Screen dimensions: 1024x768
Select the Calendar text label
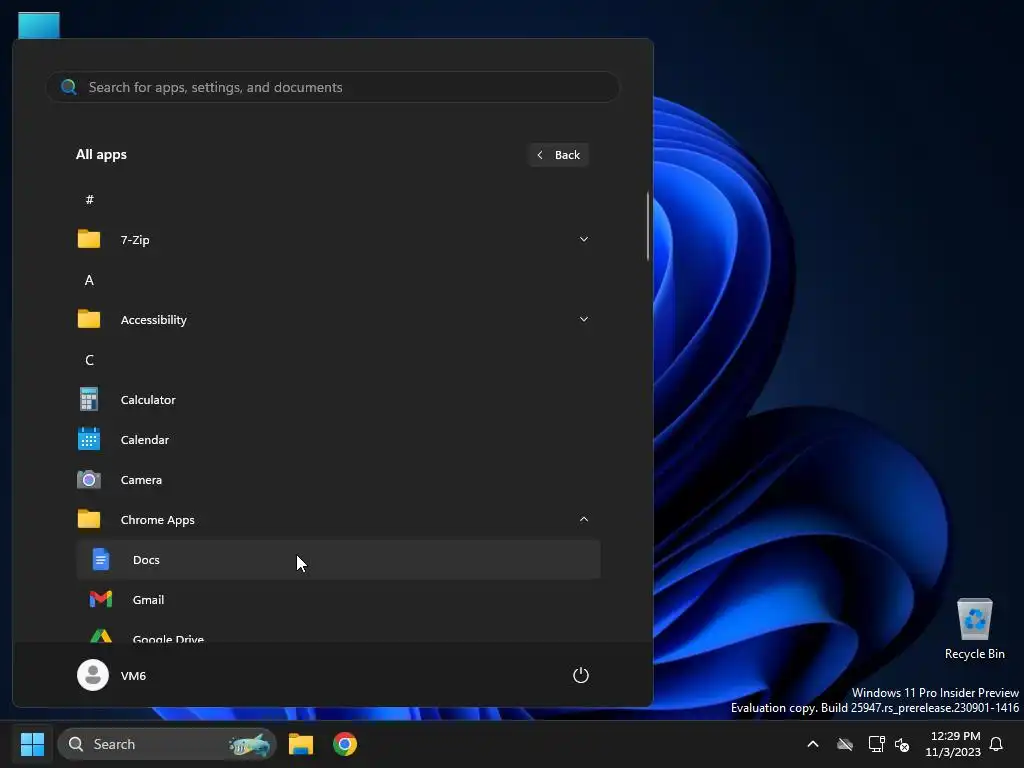(145, 440)
